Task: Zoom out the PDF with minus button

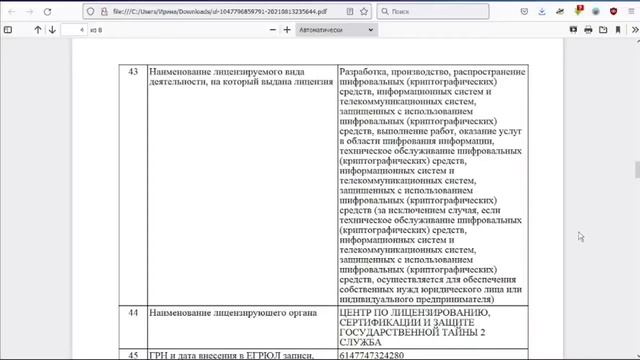Action: pos(273,30)
